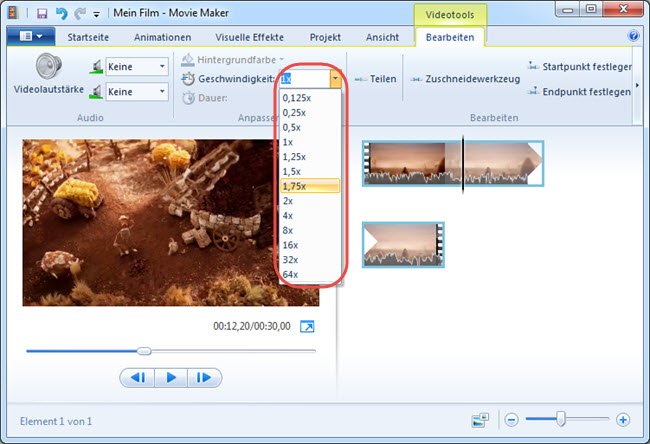Click the previous frame button
The height and width of the screenshot is (444, 650).
(x=138, y=378)
